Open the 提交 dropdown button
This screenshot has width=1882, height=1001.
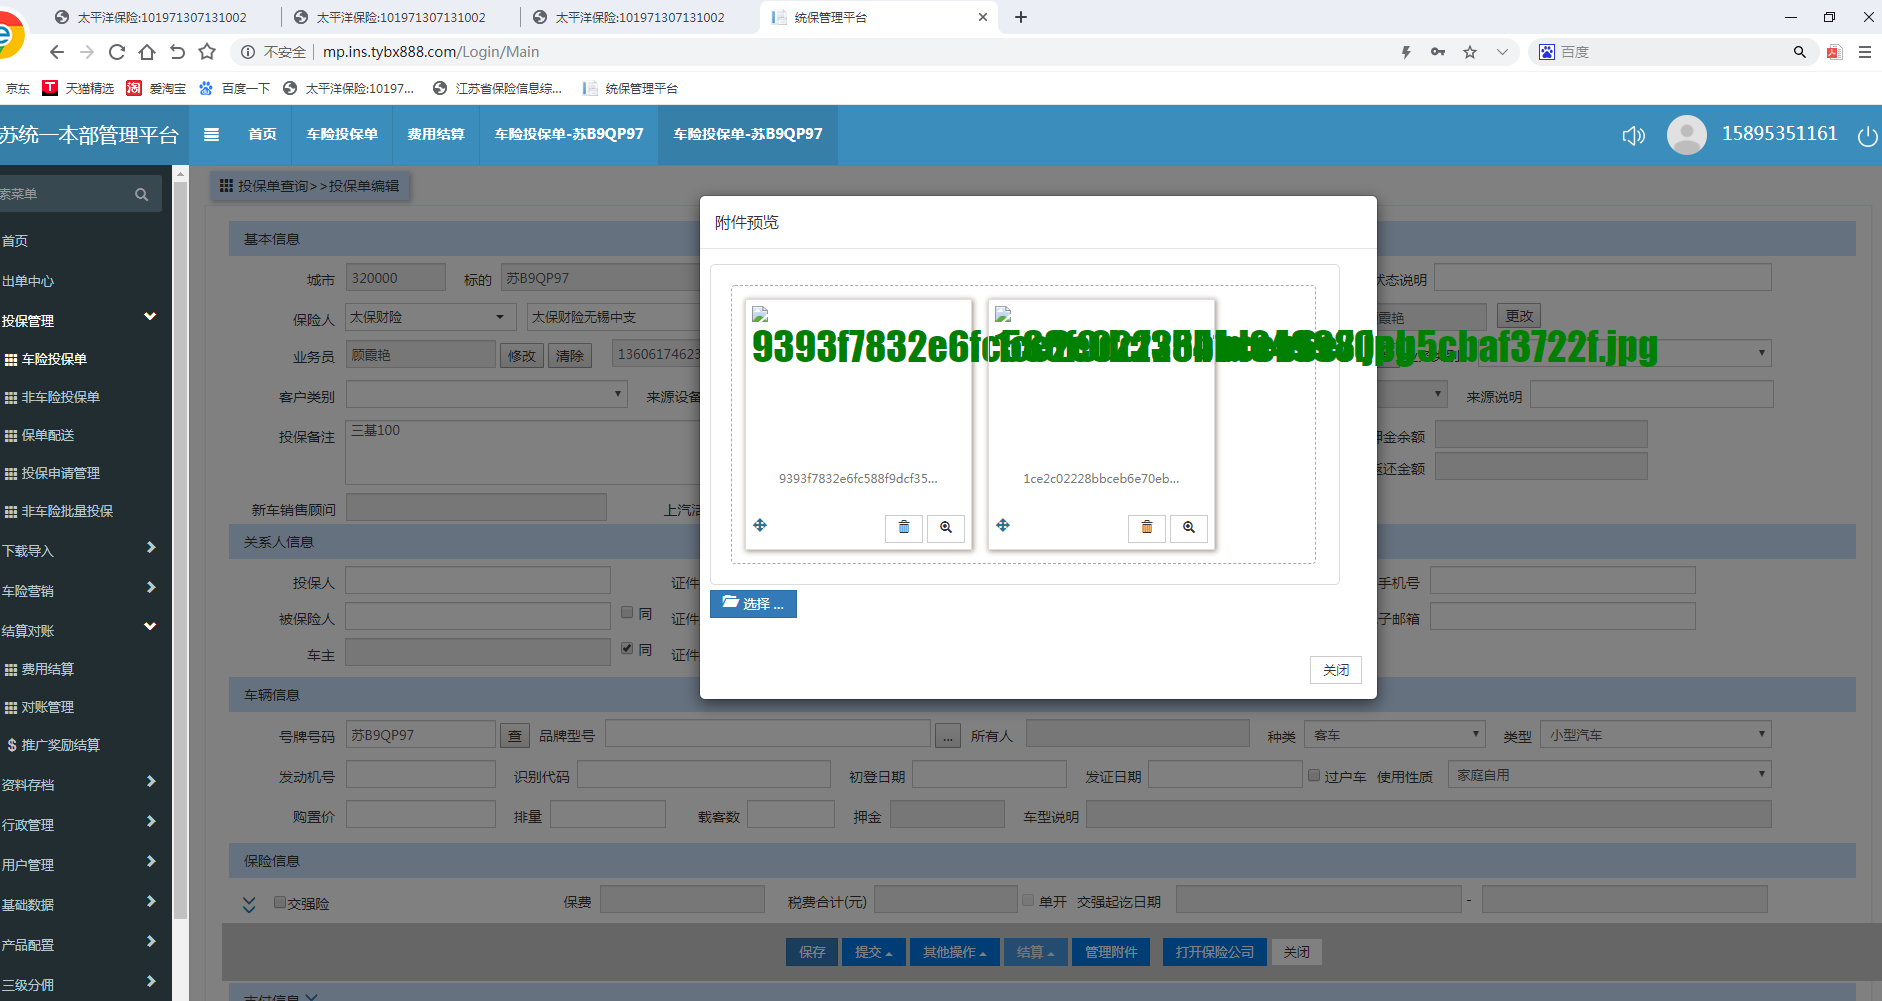click(873, 952)
